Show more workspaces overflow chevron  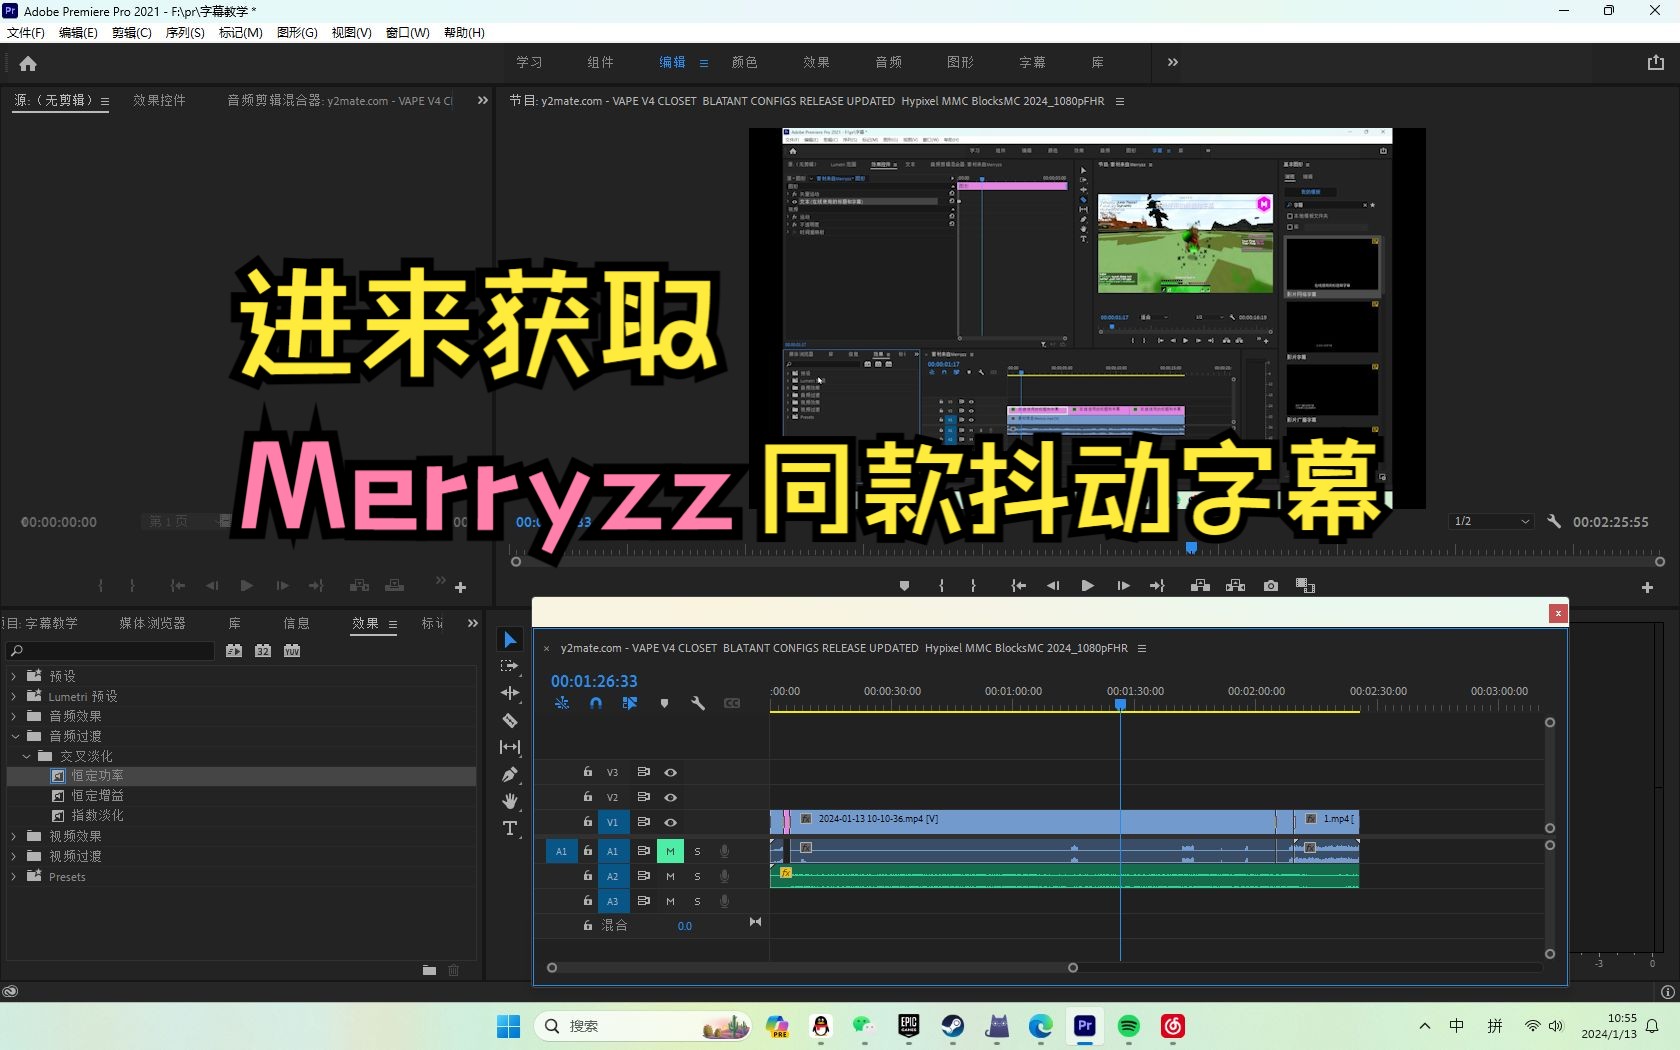tap(1172, 62)
